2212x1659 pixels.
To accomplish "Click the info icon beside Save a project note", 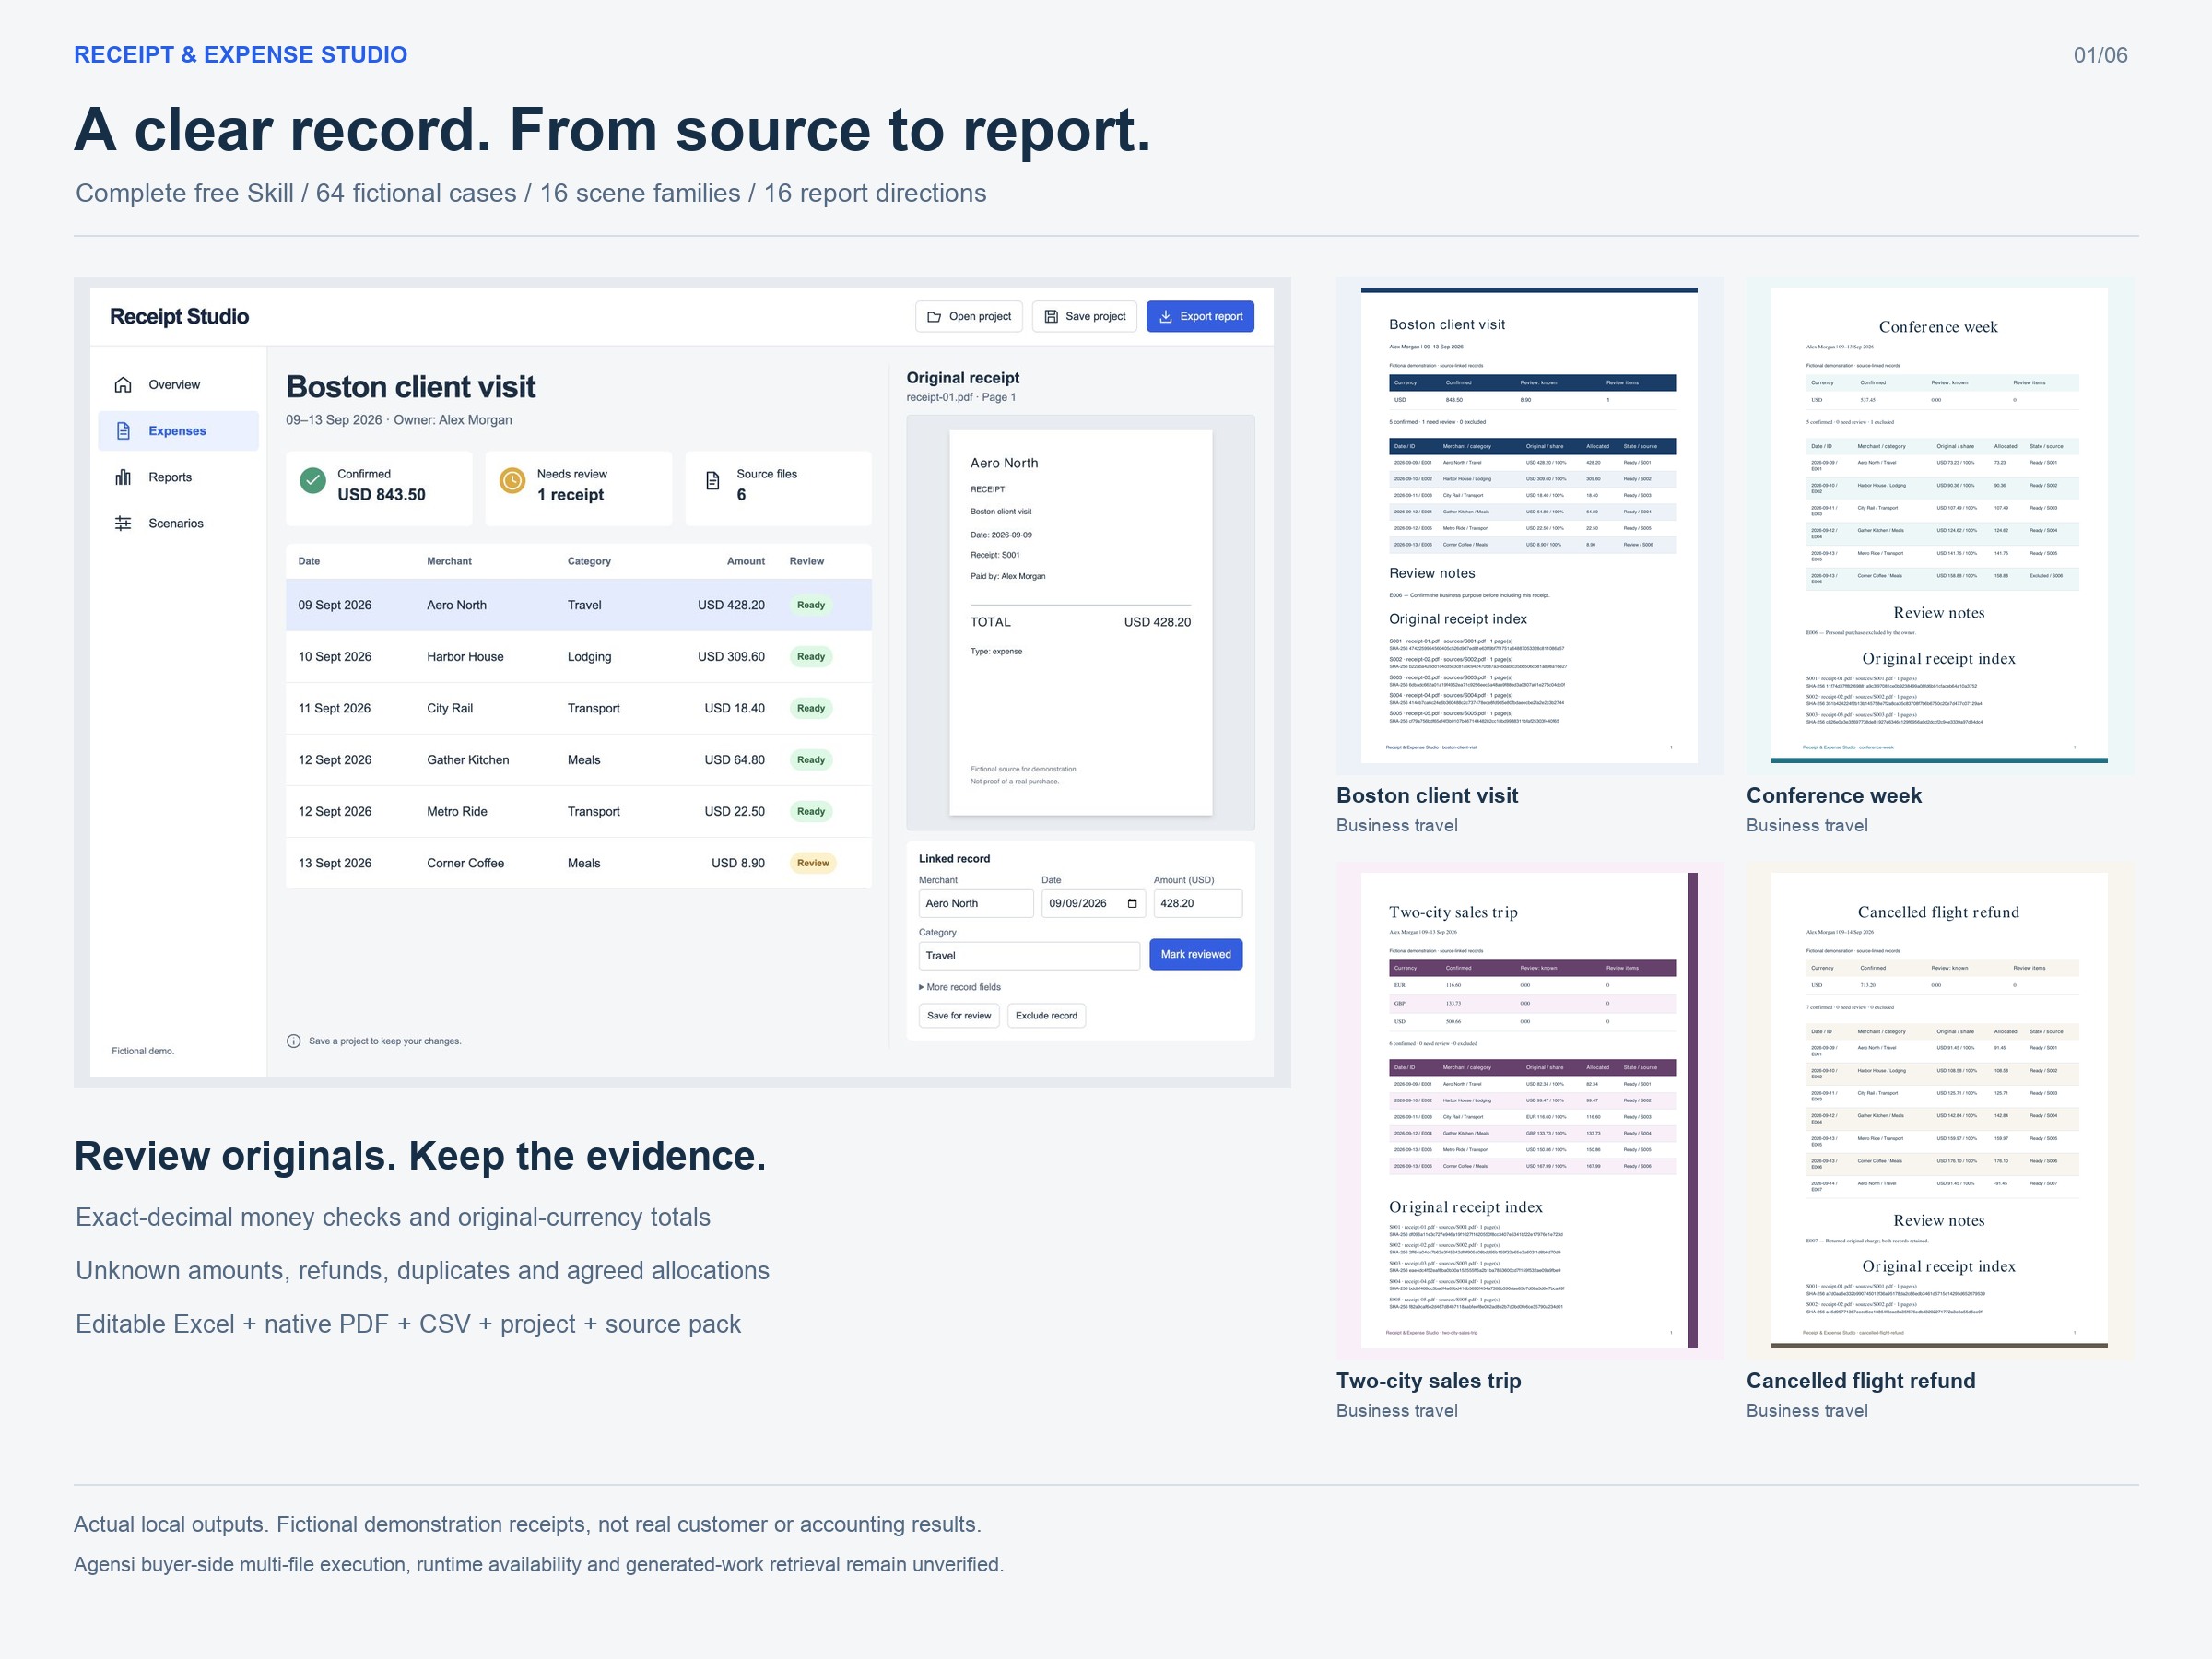I will [294, 1041].
